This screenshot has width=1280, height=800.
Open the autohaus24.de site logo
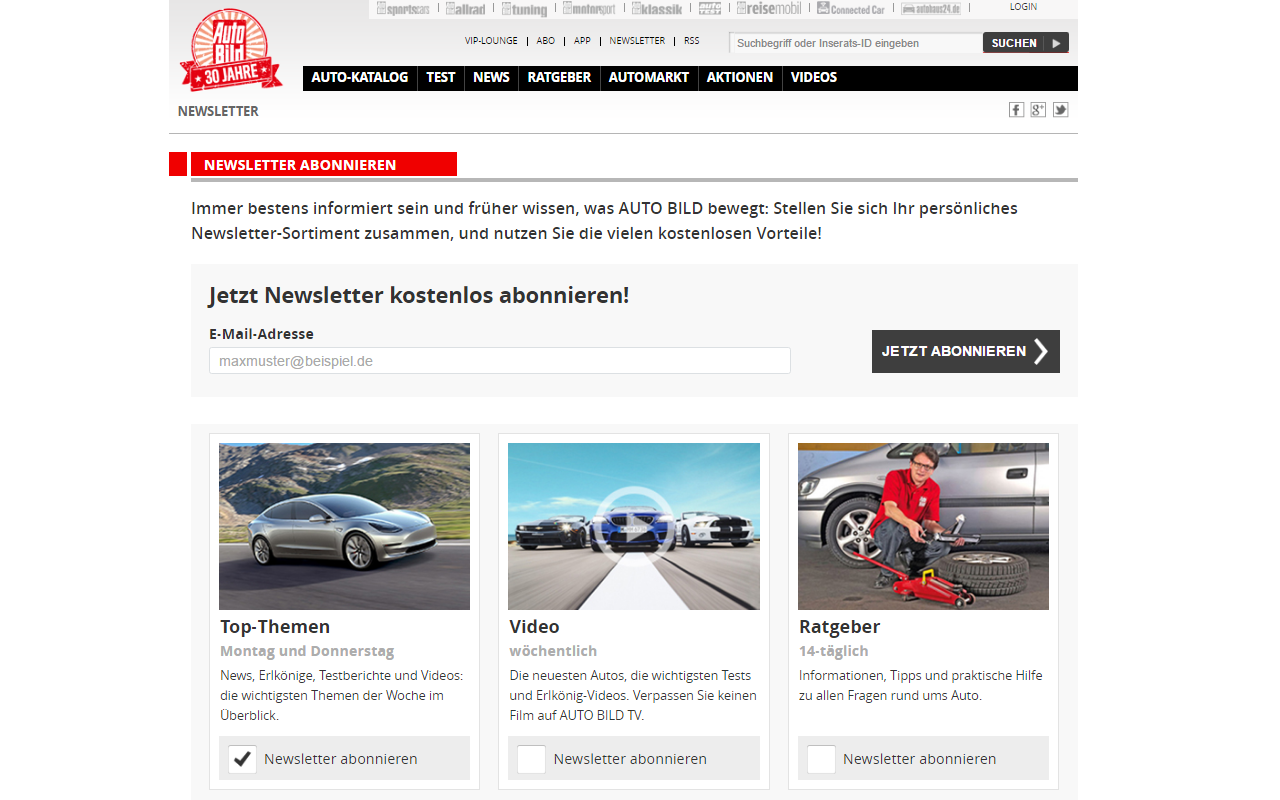[931, 9]
